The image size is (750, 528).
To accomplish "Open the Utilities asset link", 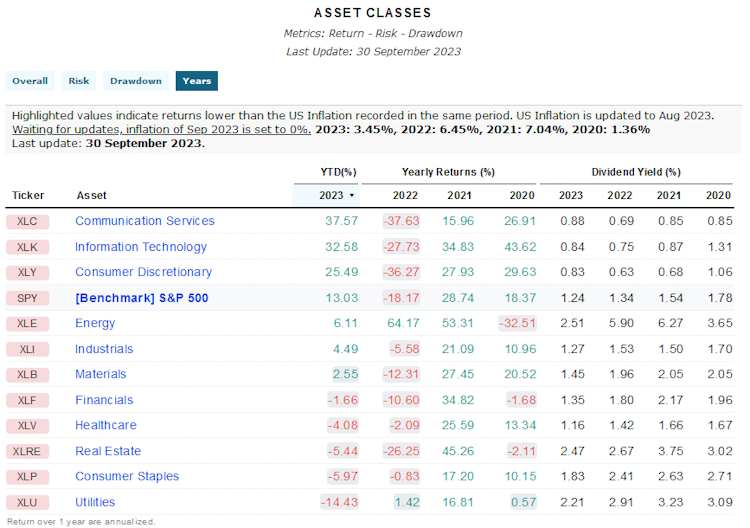I will pyautogui.click(x=95, y=503).
